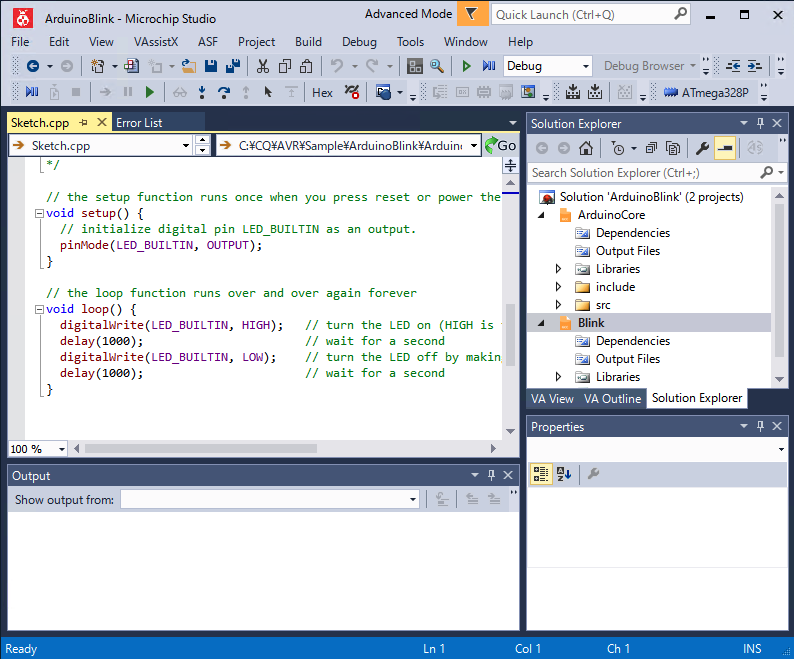Open Properties wrench icon in Solution Explorer
Screen dimensions: 794x659
(x=702, y=148)
